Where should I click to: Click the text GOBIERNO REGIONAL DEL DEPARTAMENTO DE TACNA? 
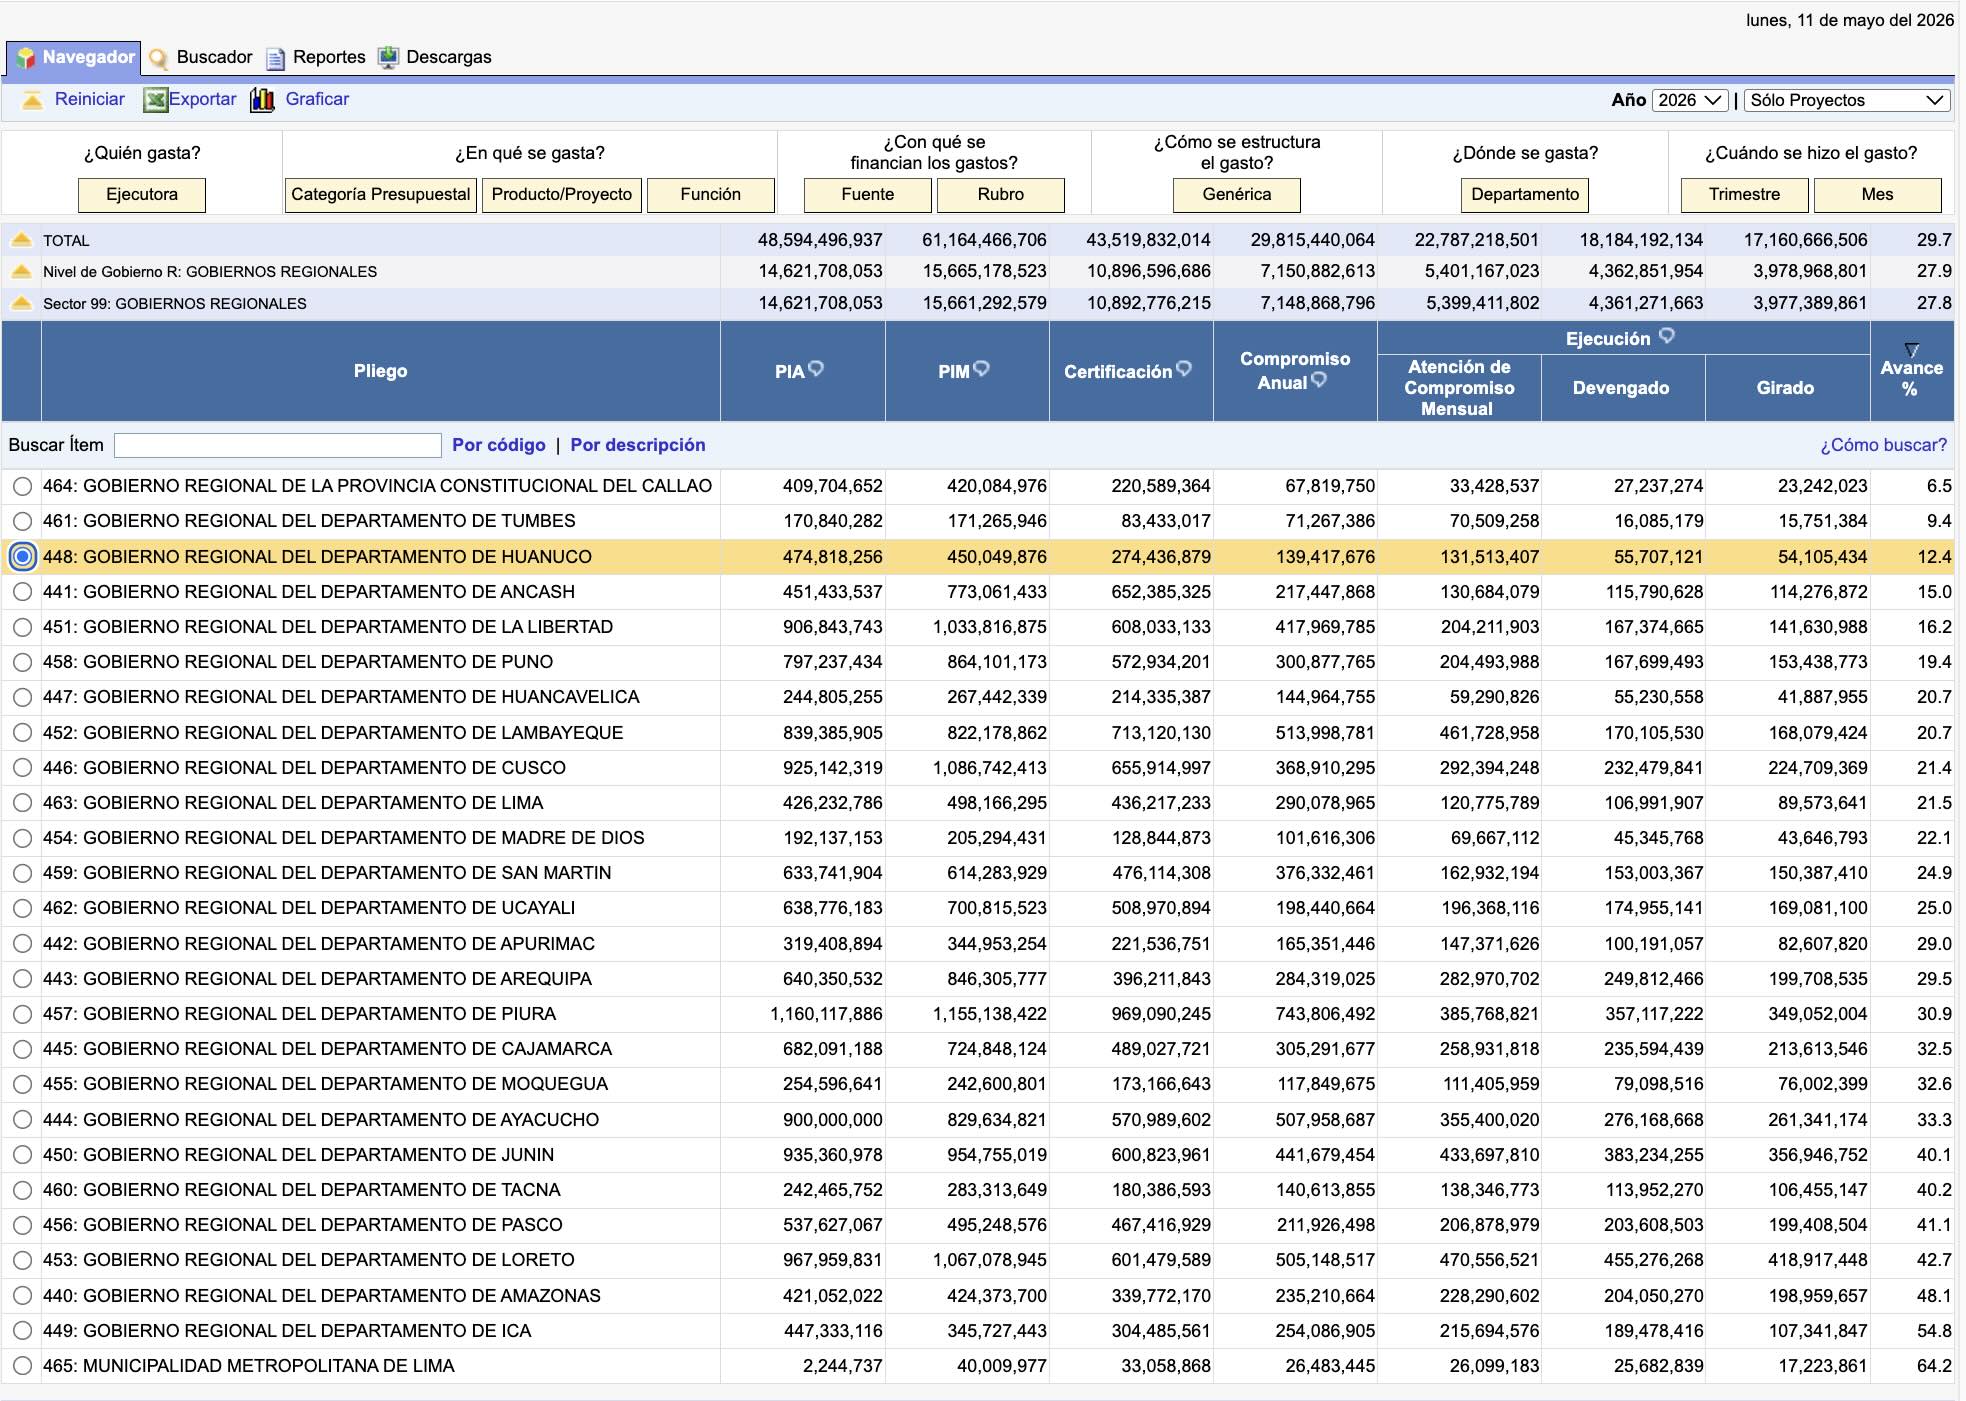322,1190
